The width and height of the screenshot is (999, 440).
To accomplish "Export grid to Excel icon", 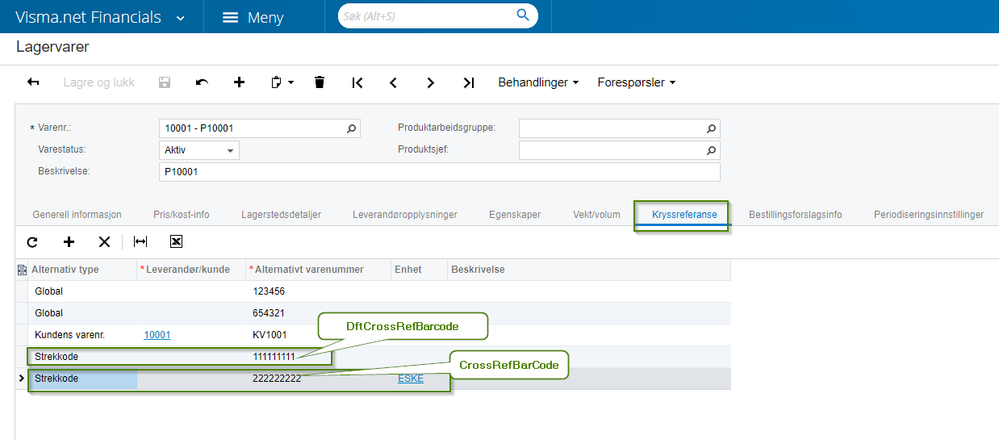I will coord(176,241).
